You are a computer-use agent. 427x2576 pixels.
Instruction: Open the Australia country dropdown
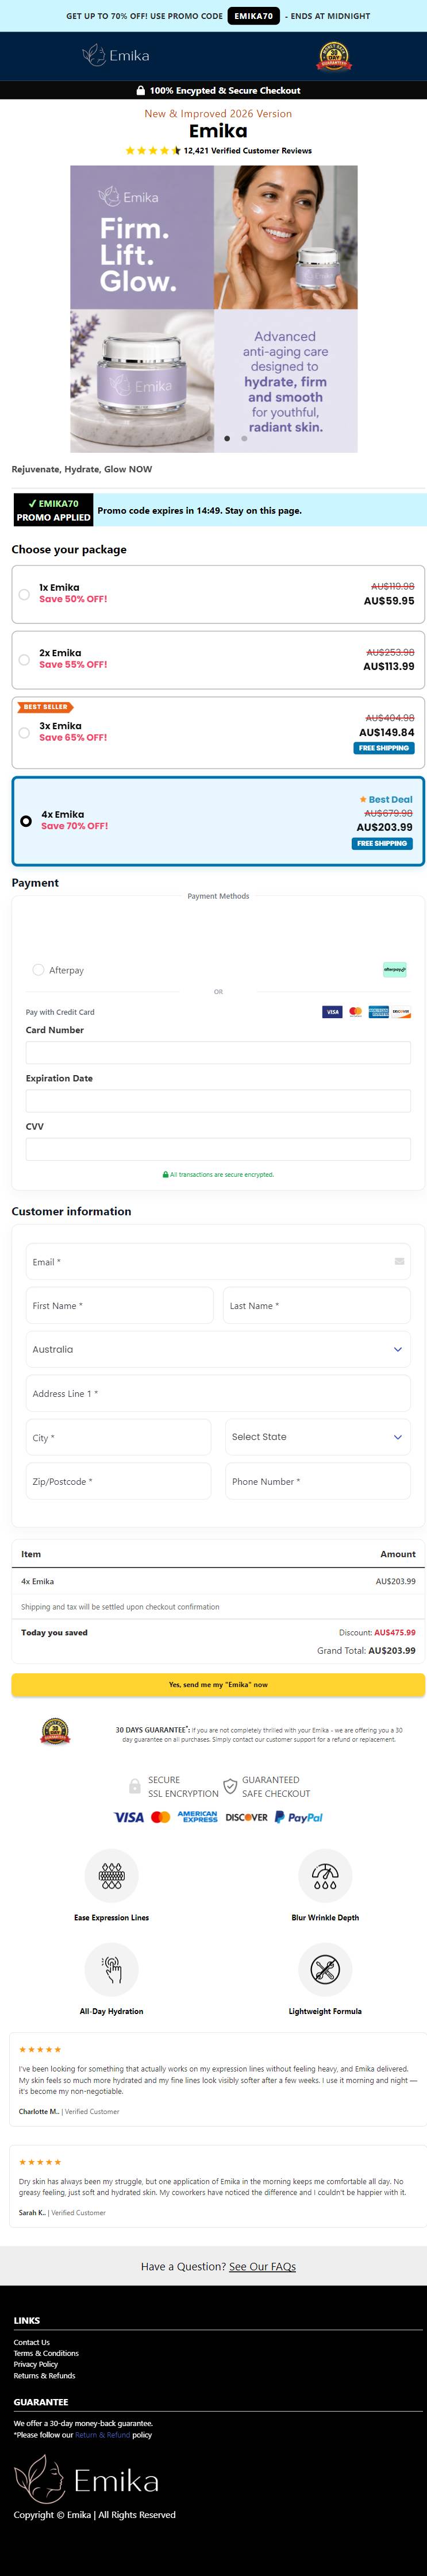pos(218,1349)
